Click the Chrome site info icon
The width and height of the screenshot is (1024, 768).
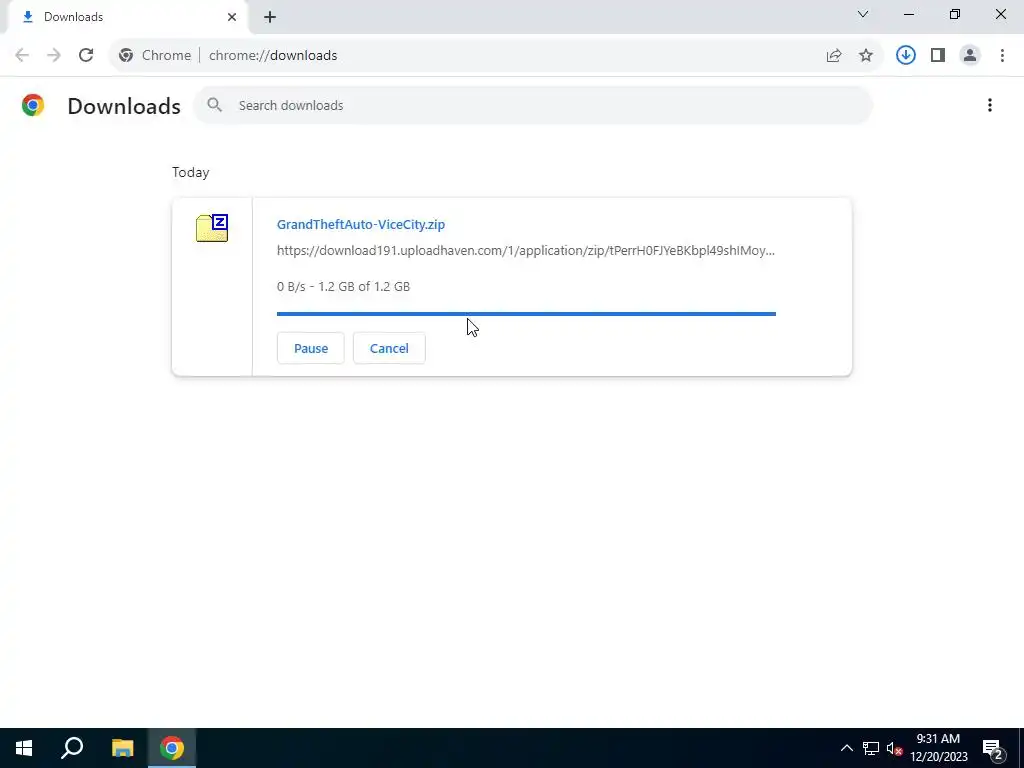tap(126, 56)
